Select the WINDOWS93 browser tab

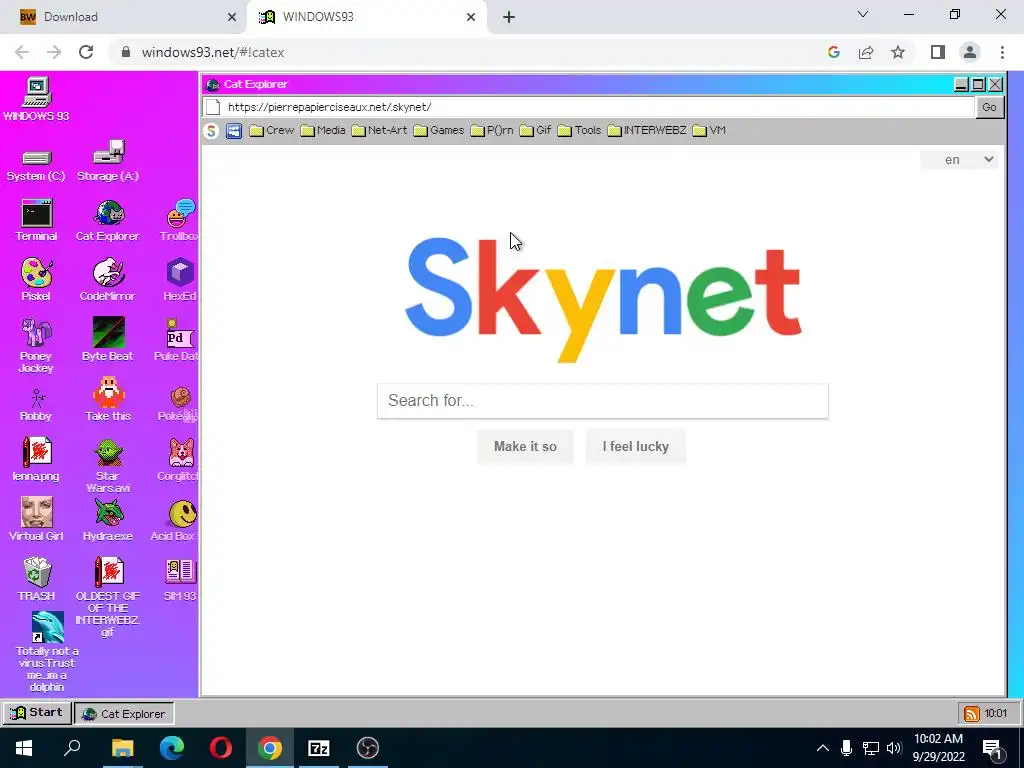368,17
